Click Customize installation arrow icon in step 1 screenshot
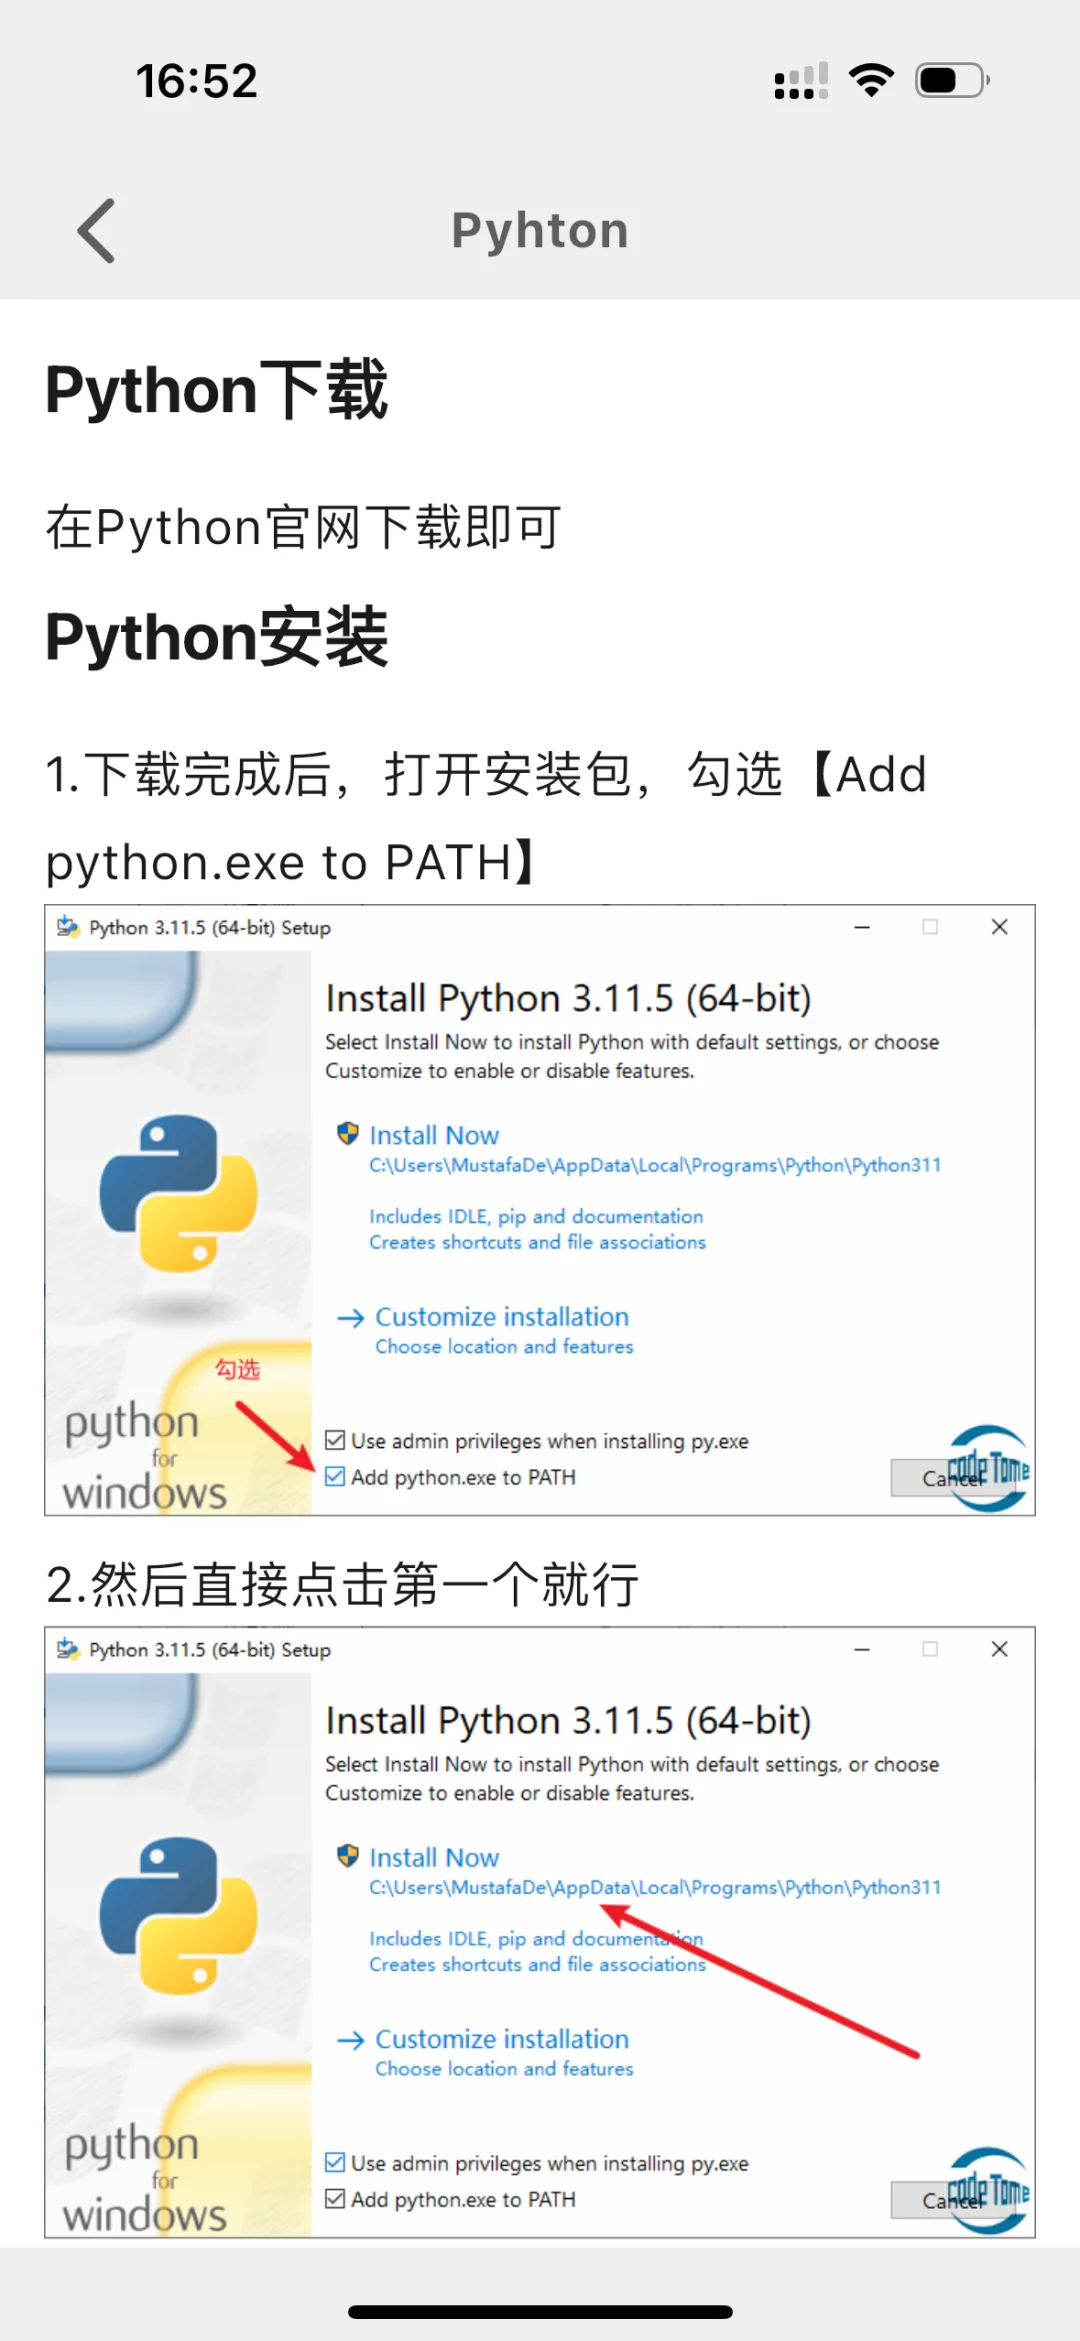Image resolution: width=1080 pixels, height=2341 pixels. pyautogui.click(x=350, y=1318)
